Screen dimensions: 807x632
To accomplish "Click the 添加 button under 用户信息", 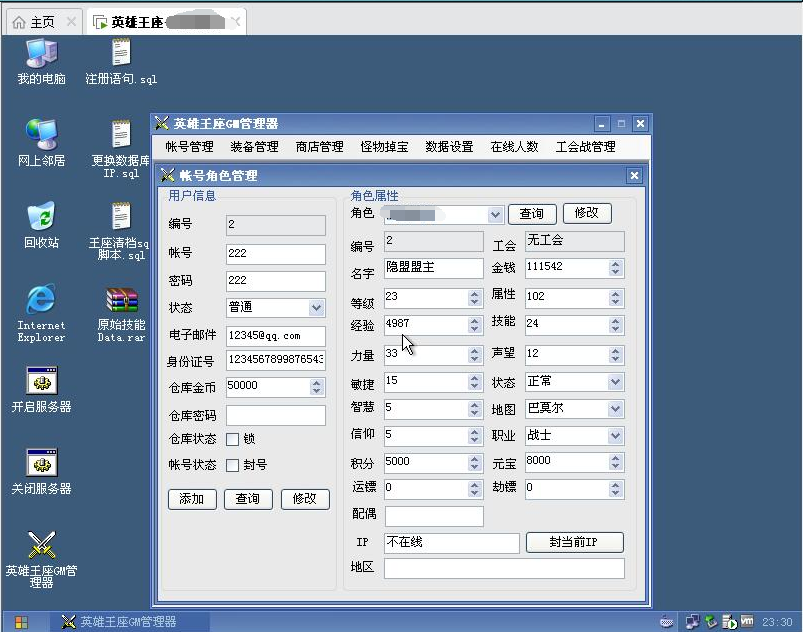I will point(191,499).
